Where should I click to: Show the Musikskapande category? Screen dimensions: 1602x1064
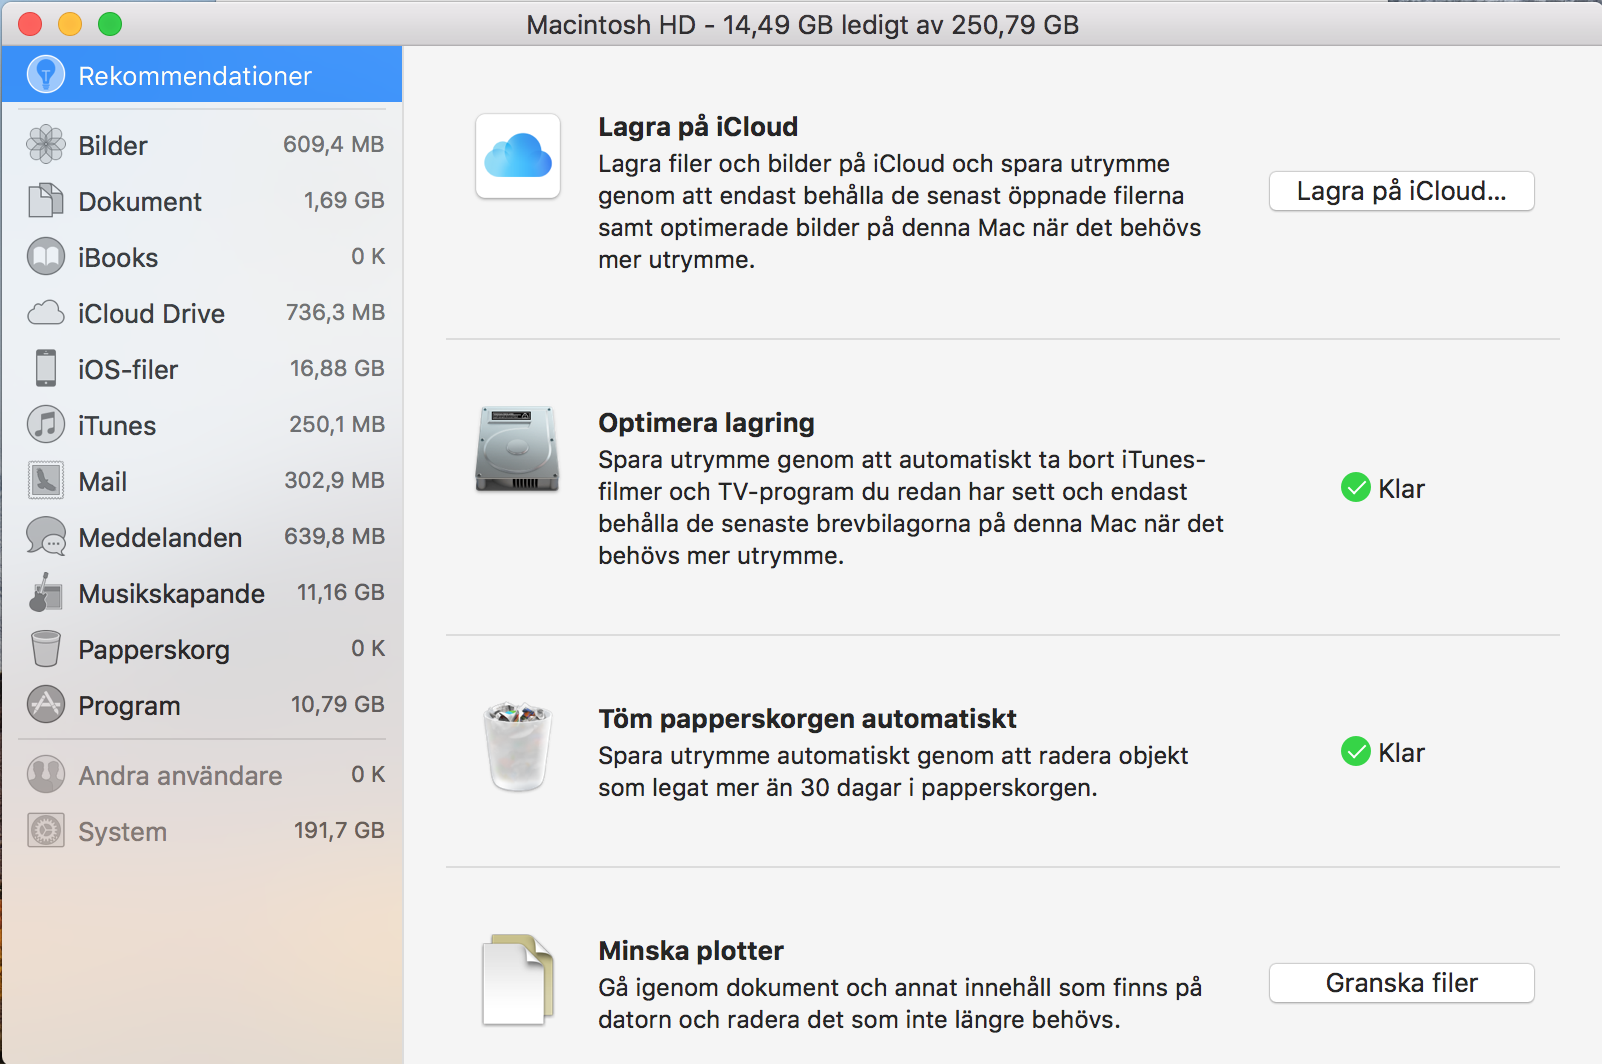click(202, 593)
